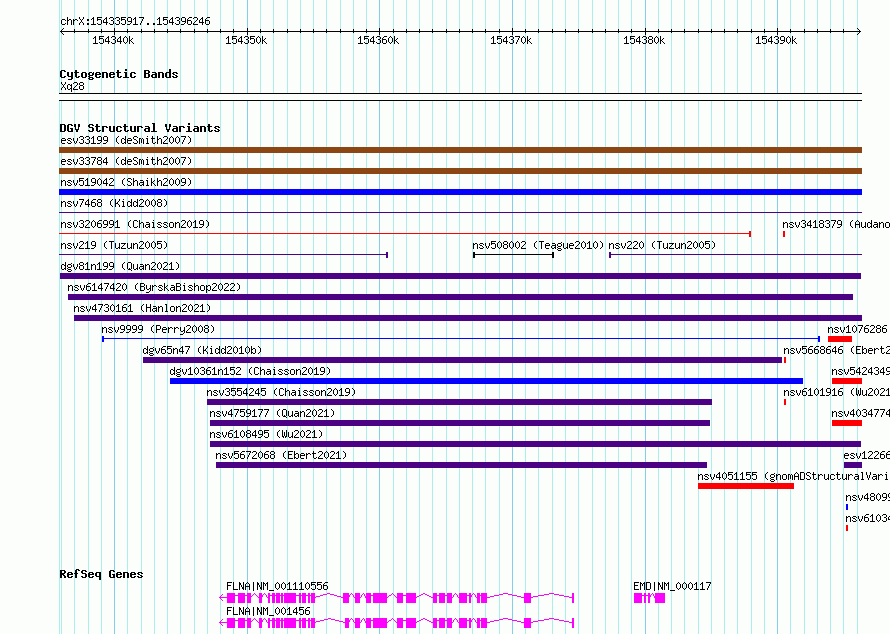The image size is (890, 634).
Task: Select the RefSeq Genes track title
Action: coord(101,574)
